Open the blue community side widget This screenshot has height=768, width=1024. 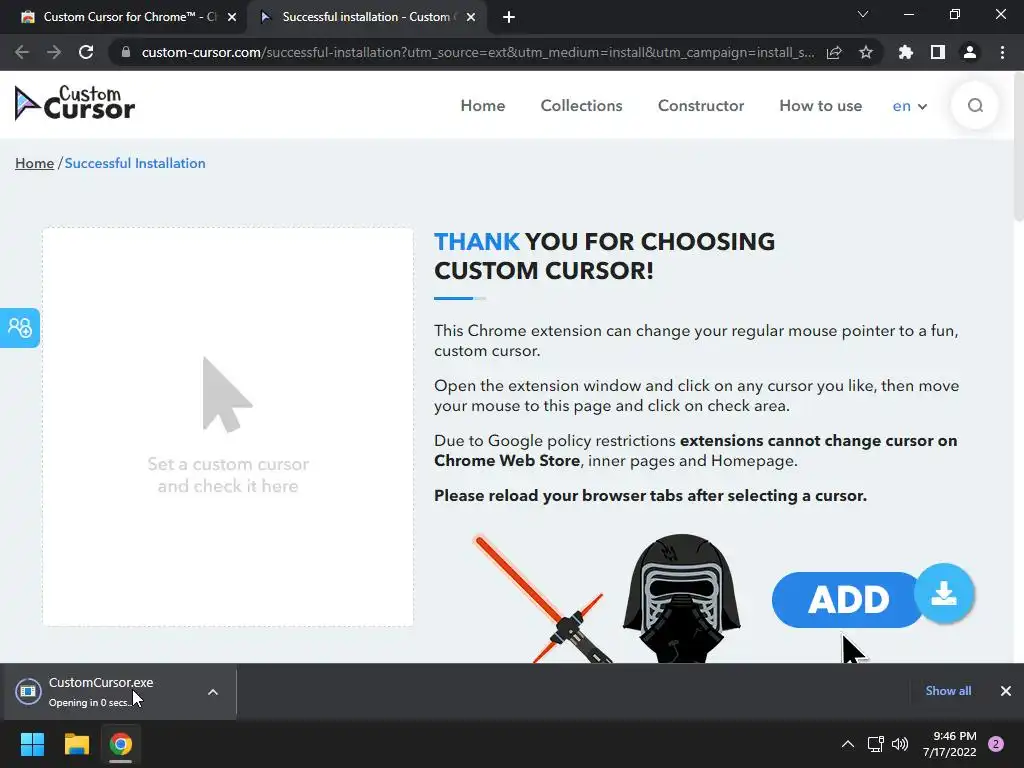[x=20, y=327]
